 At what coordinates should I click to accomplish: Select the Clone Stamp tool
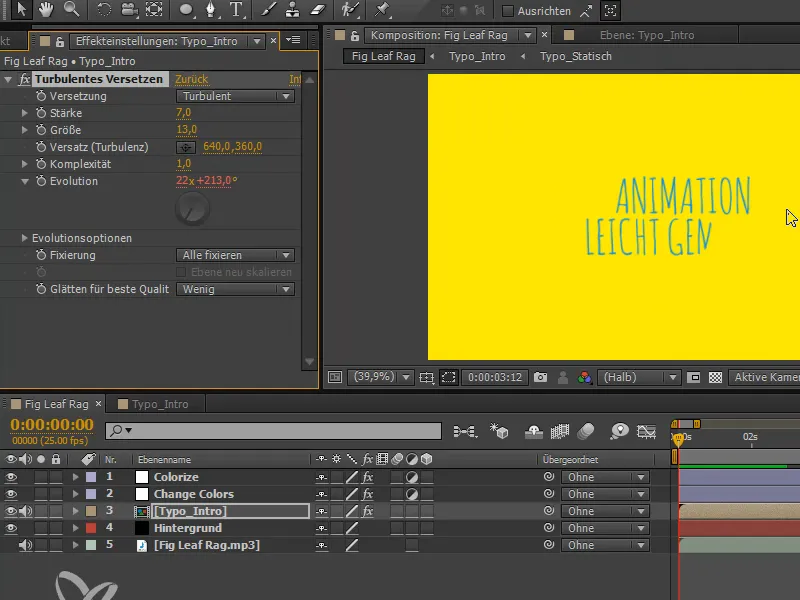(x=292, y=9)
